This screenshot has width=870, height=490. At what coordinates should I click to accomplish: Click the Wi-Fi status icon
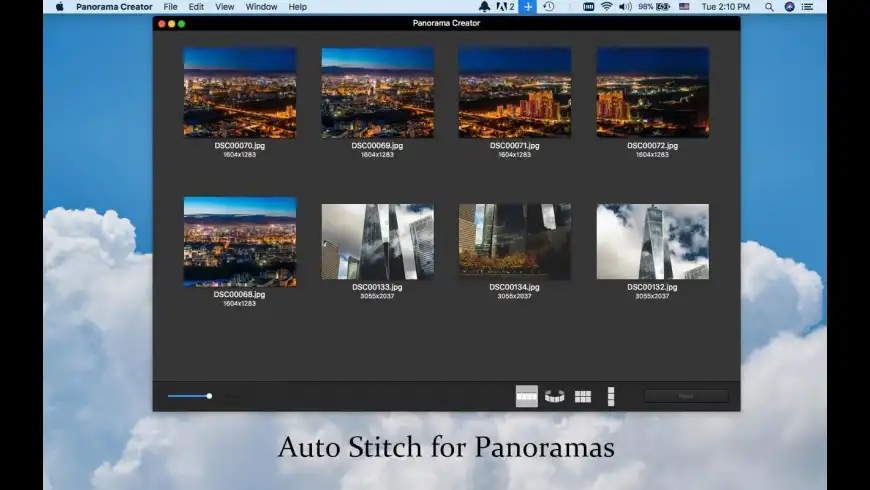tap(606, 7)
